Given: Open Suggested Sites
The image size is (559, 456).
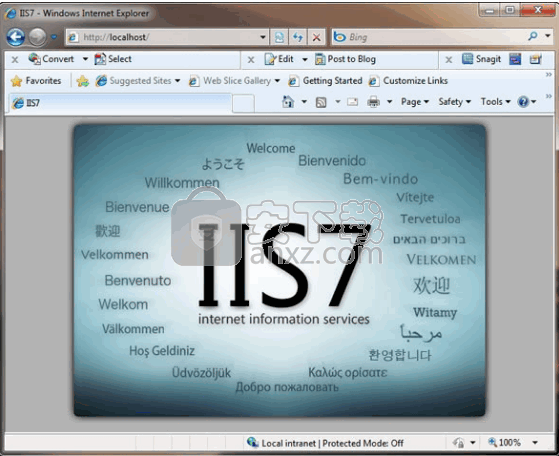Looking at the screenshot, I should click(138, 81).
